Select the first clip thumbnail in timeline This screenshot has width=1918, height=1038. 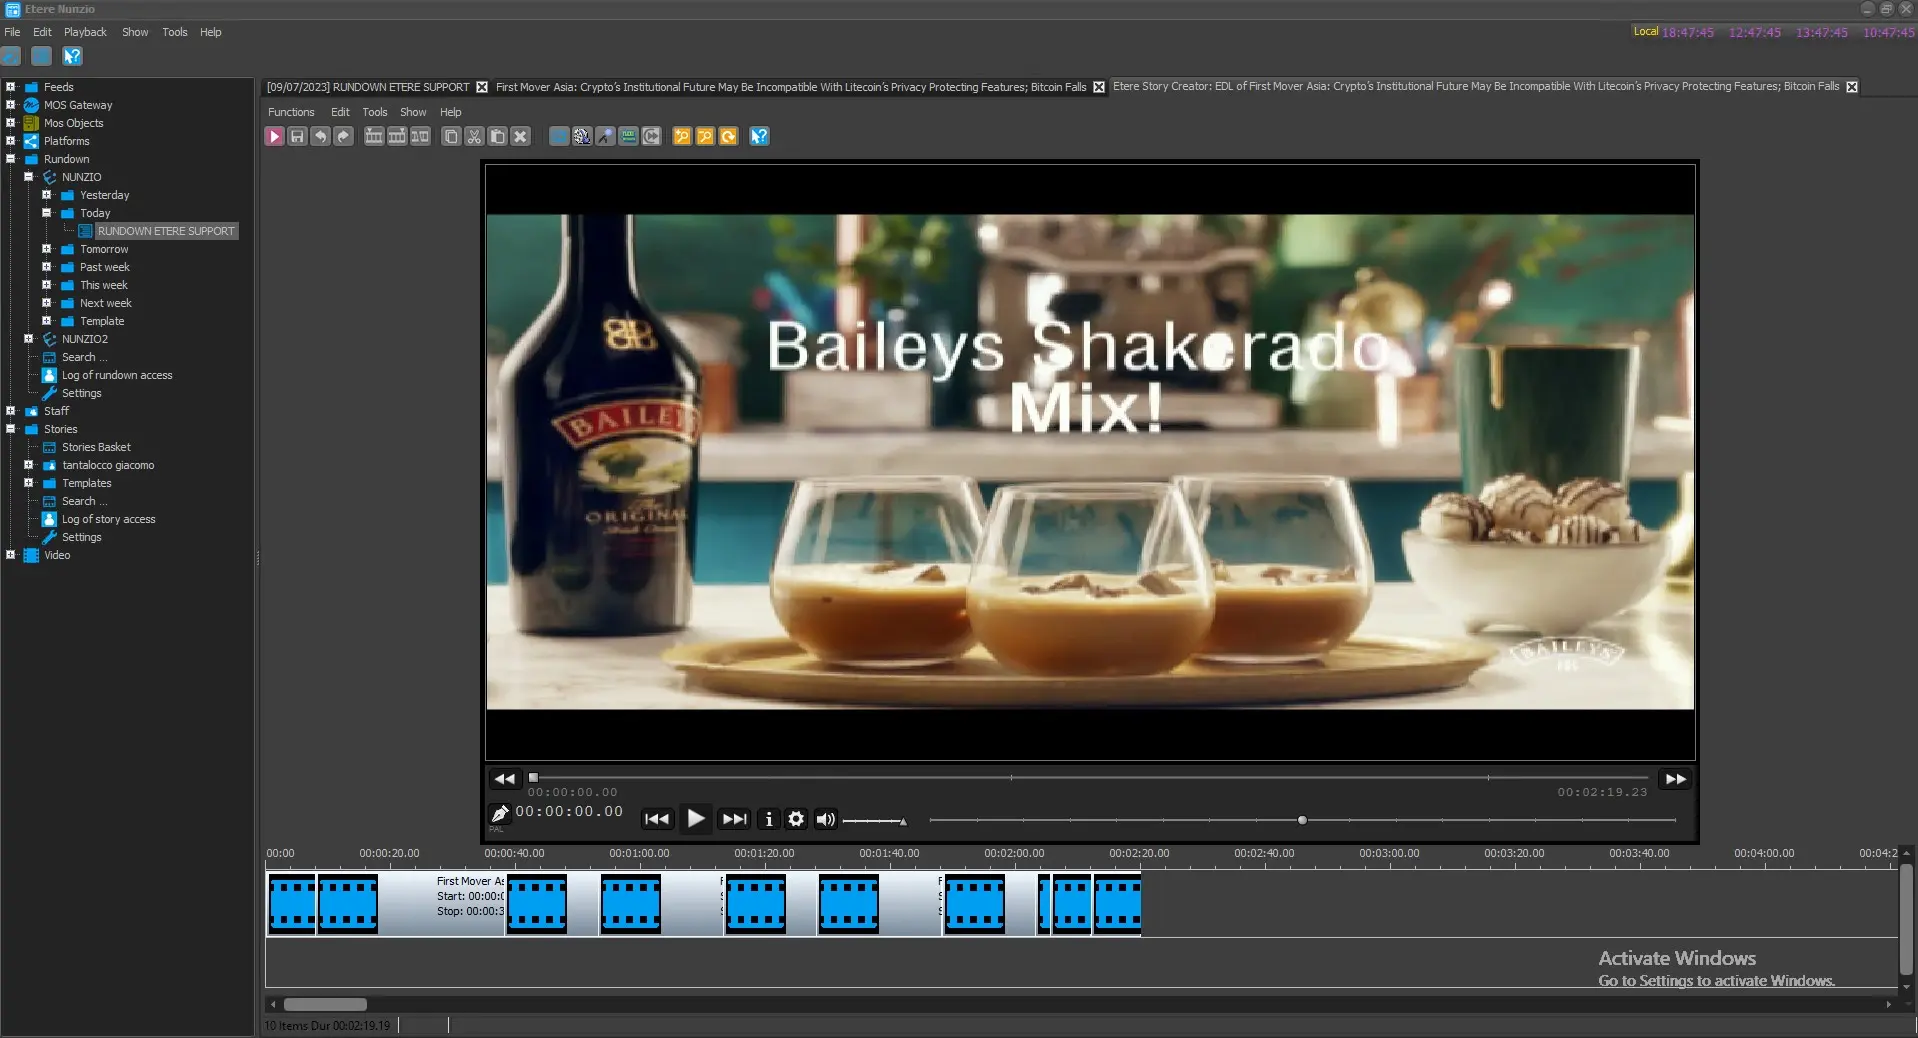(x=292, y=904)
